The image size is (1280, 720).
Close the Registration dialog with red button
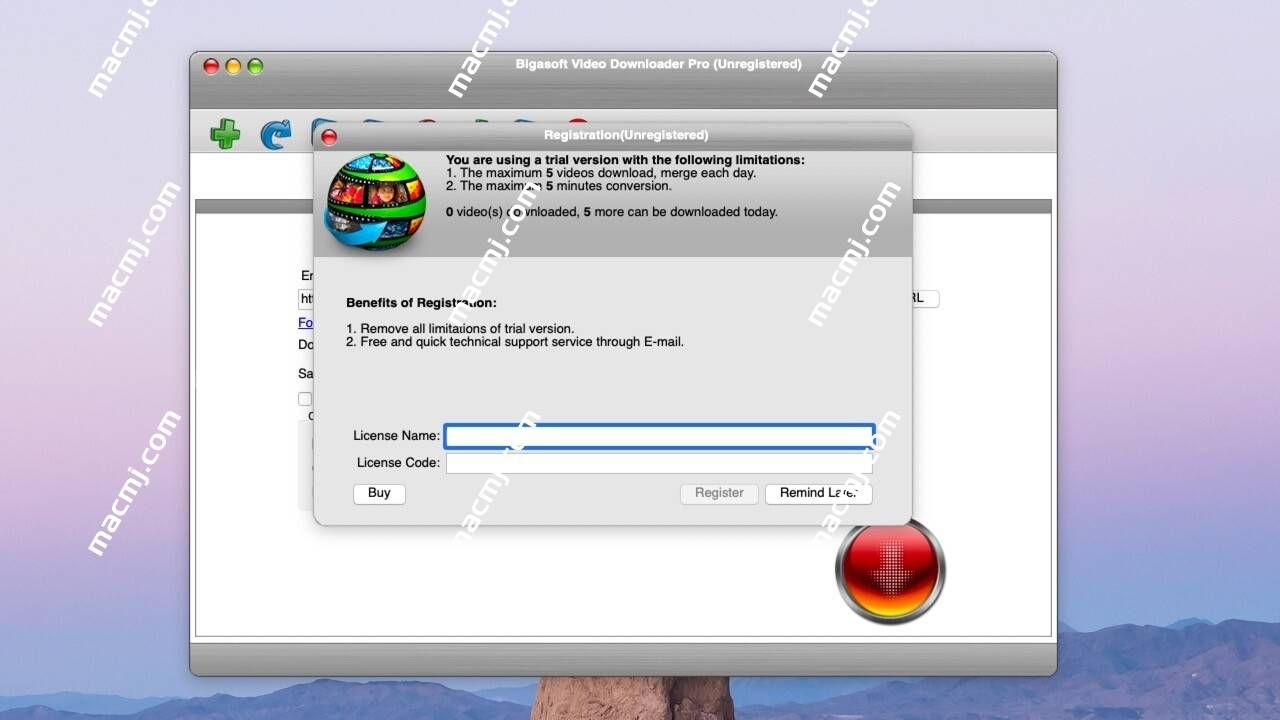point(329,137)
